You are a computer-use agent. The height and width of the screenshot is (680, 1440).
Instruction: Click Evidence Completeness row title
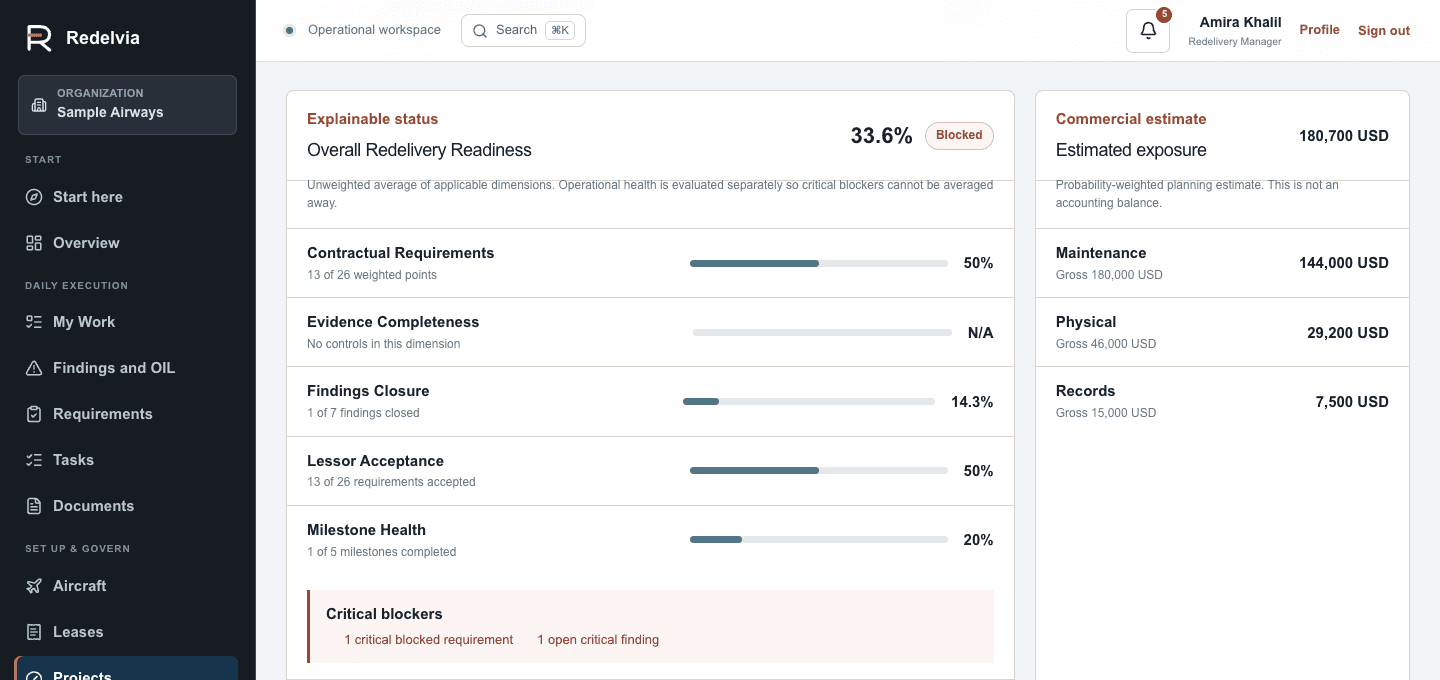coord(393,322)
